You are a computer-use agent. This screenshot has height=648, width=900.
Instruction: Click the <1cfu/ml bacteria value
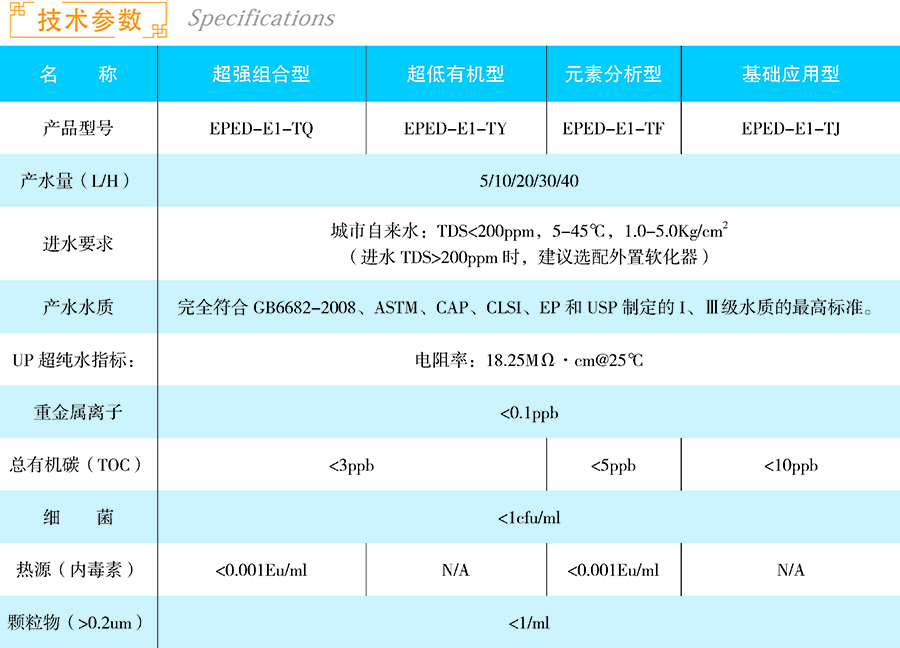529,517
